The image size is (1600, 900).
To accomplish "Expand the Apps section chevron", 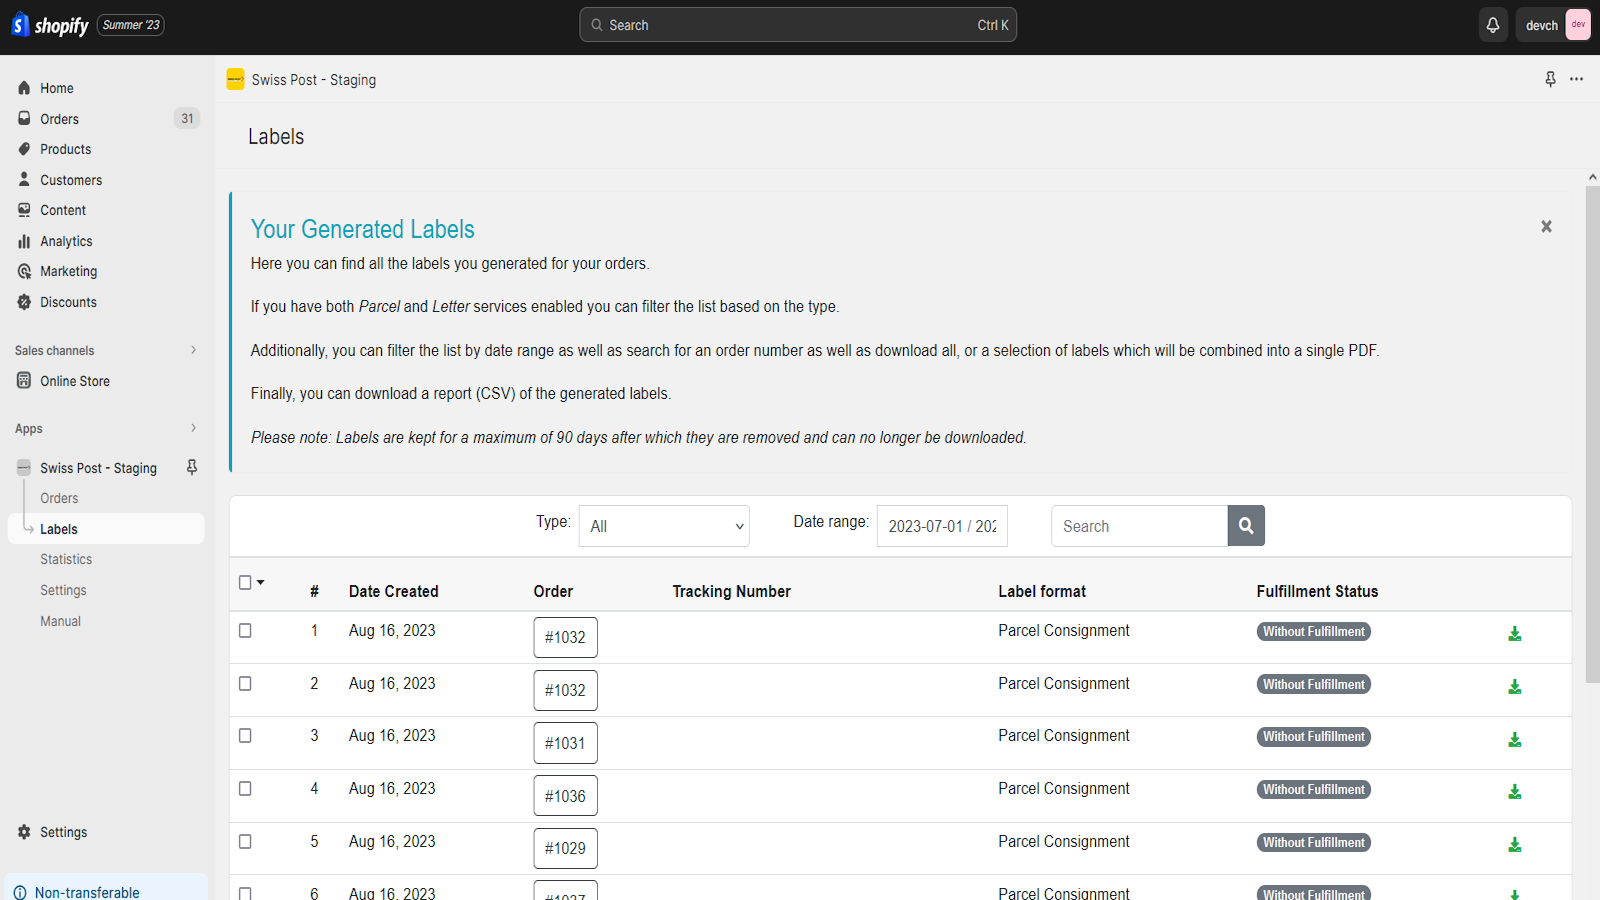I will (193, 429).
